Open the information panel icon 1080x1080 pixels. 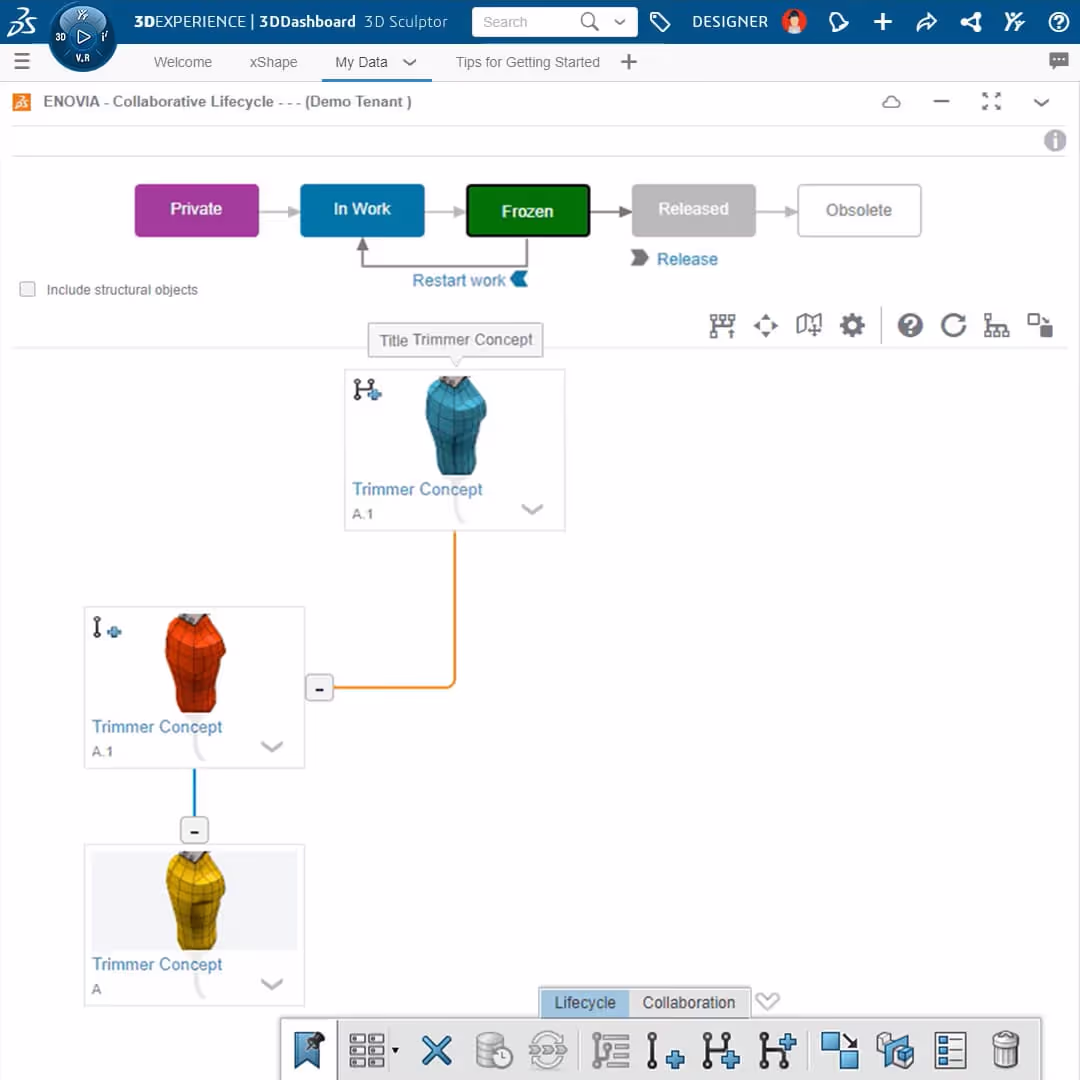tap(1055, 141)
